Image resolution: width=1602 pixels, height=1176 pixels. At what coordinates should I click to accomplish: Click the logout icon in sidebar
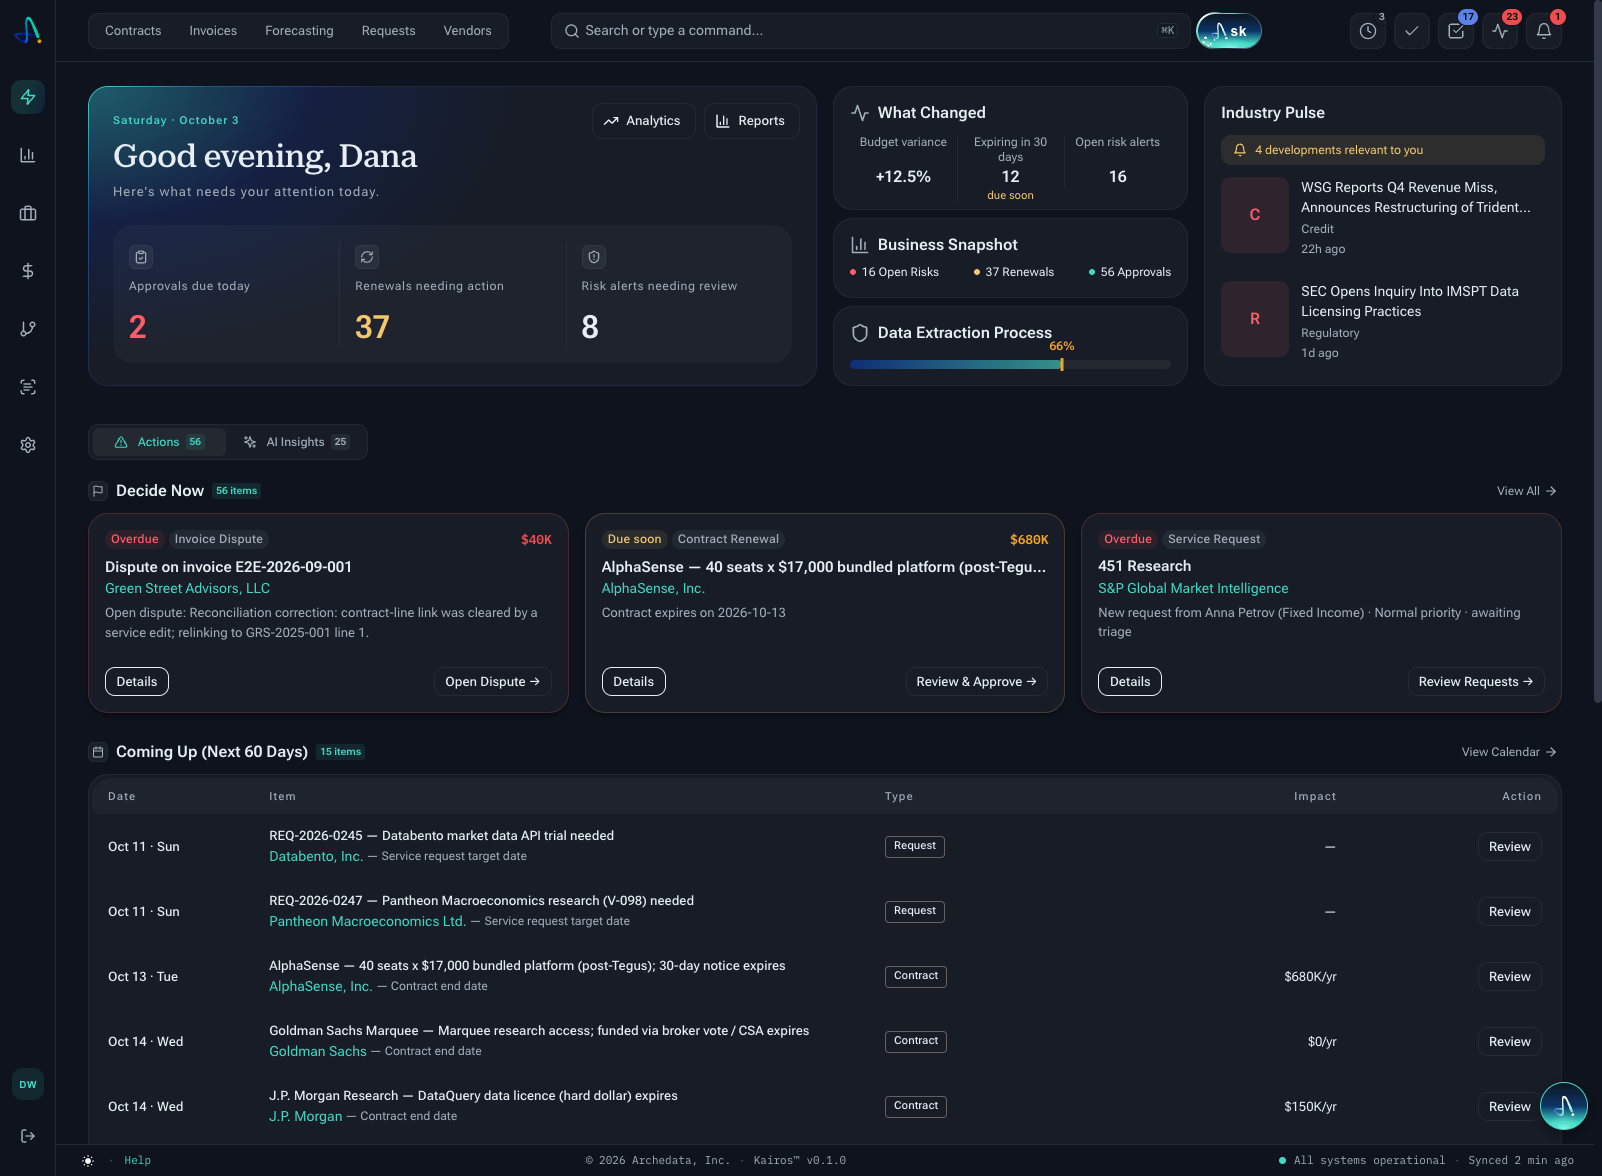point(28,1136)
